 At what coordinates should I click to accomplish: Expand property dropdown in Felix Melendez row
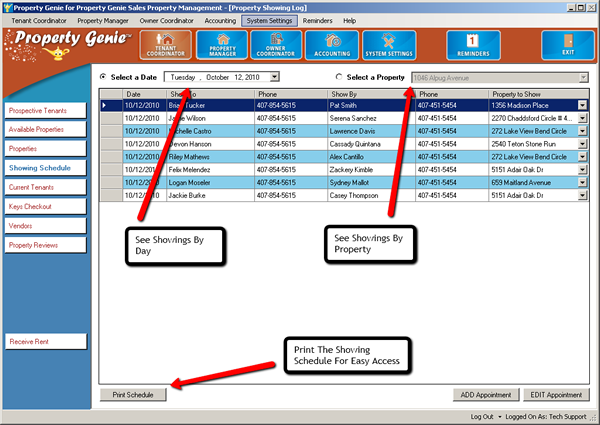(x=582, y=169)
